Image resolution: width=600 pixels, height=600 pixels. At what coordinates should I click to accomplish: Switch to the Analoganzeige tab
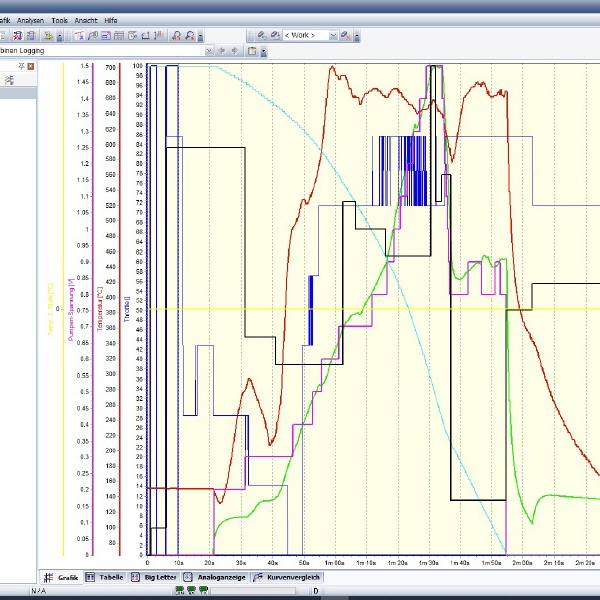coord(215,577)
